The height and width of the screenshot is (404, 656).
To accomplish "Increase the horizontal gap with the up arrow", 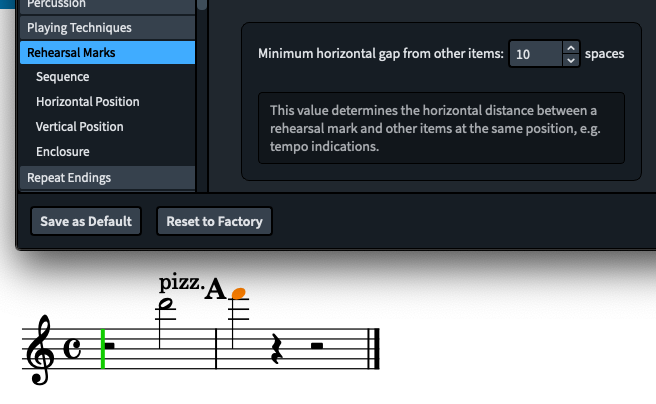I will (x=570, y=47).
